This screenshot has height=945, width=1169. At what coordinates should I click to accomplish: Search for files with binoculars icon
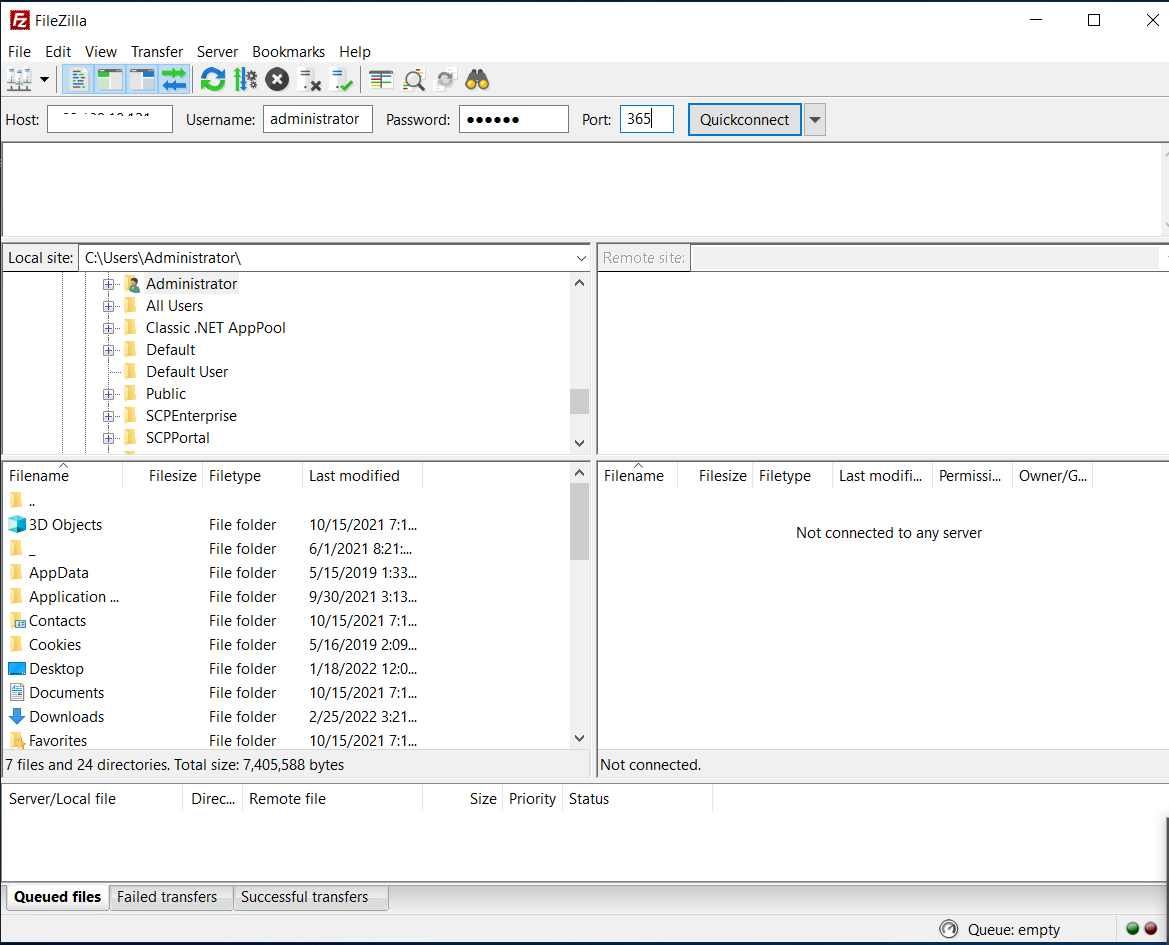[x=477, y=79]
